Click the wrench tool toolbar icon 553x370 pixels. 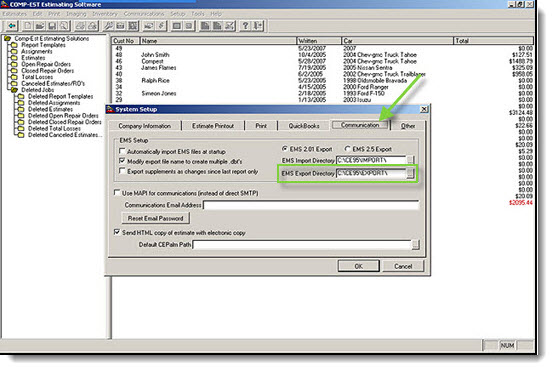108,26
